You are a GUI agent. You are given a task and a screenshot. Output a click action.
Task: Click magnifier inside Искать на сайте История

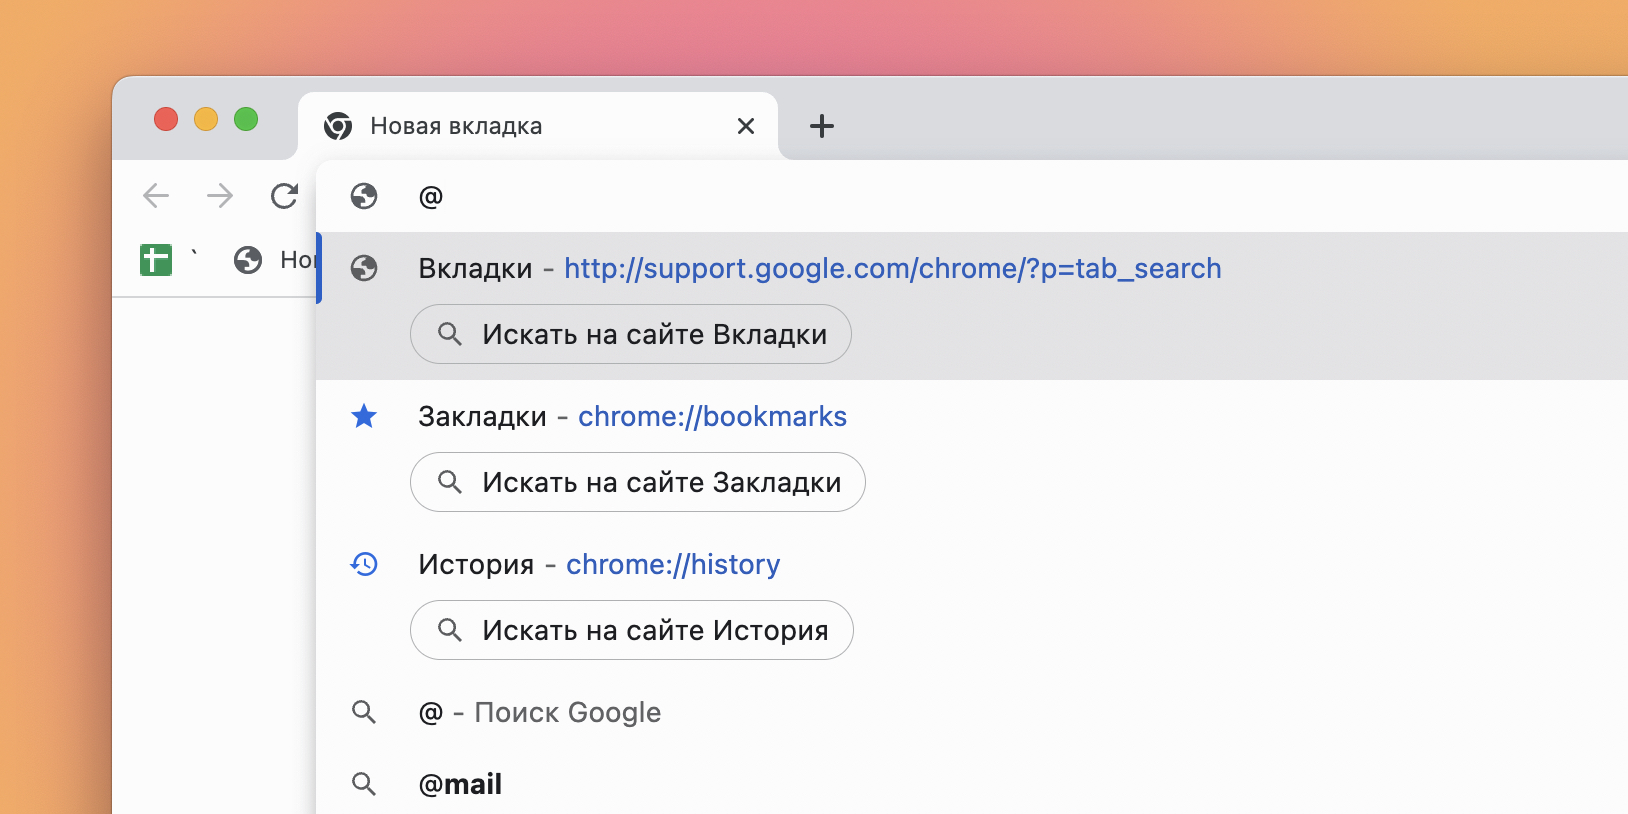pyautogui.click(x=450, y=630)
